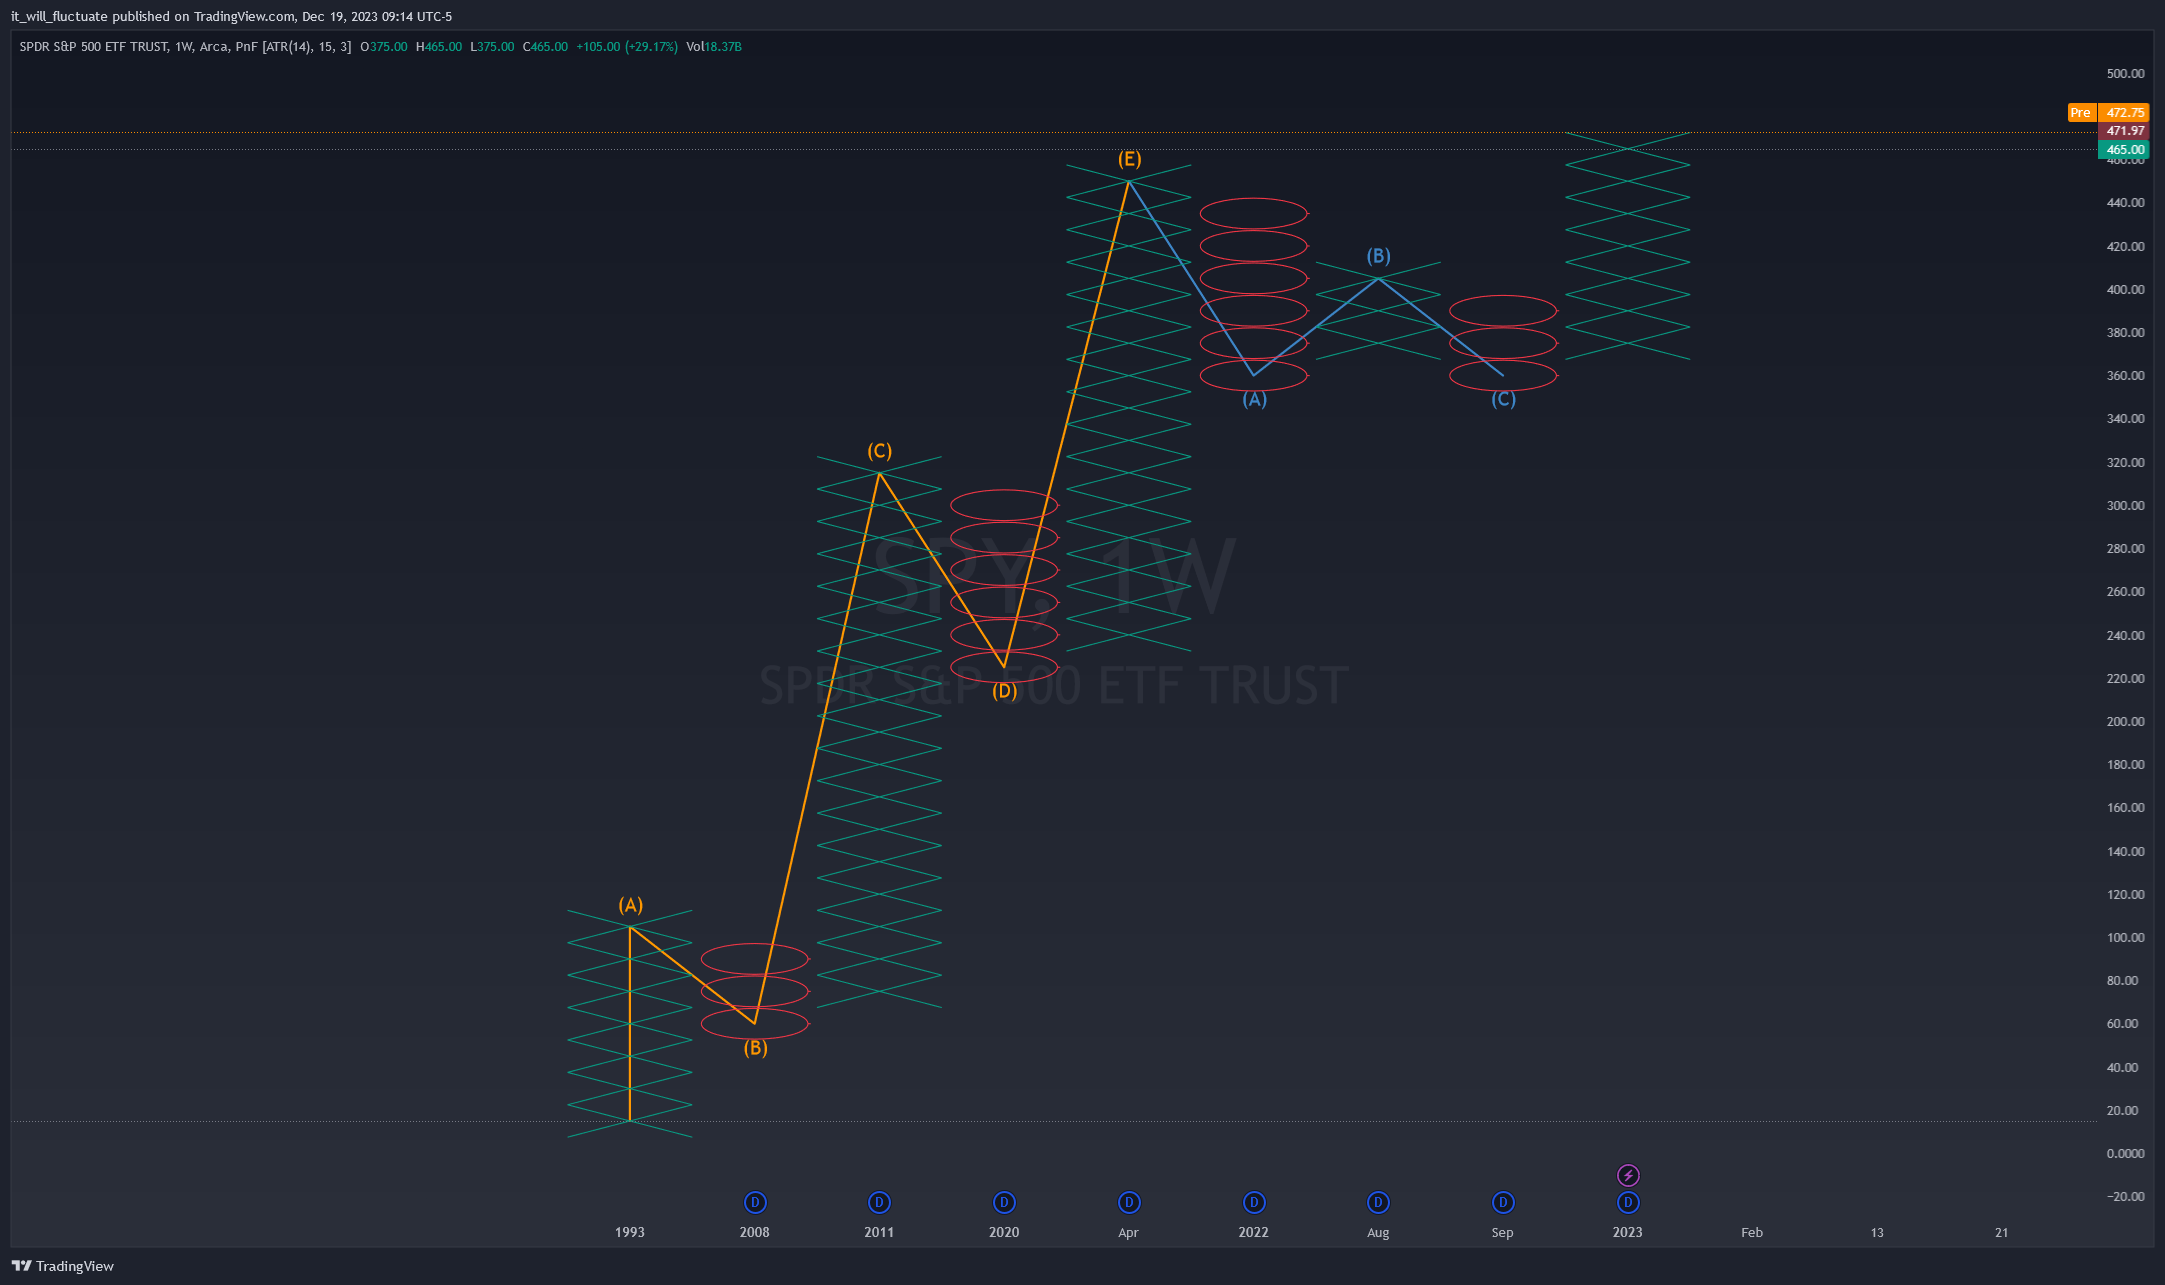Screen dimensions: 2165x1285
Task: Click the Arca exchange label in legend
Action: (x=213, y=47)
